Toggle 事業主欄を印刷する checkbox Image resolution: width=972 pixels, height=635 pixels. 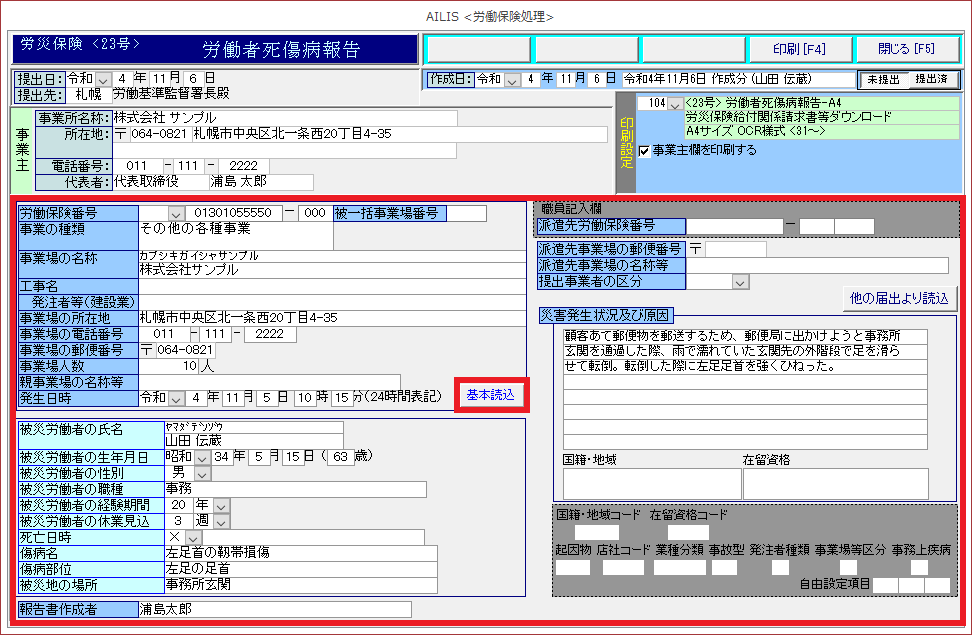pyautogui.click(x=645, y=151)
